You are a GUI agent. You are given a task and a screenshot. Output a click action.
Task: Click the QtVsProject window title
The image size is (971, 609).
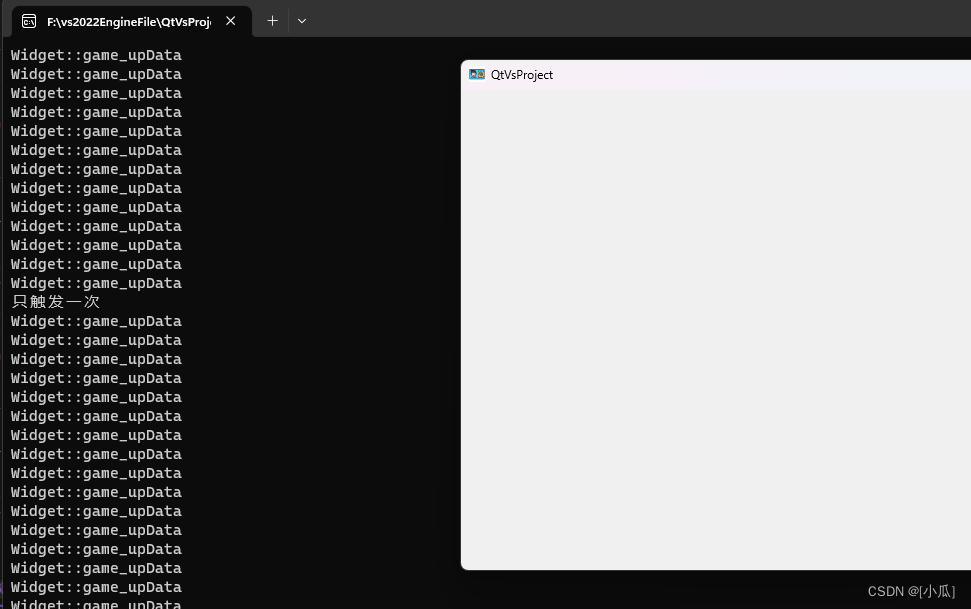click(521, 75)
